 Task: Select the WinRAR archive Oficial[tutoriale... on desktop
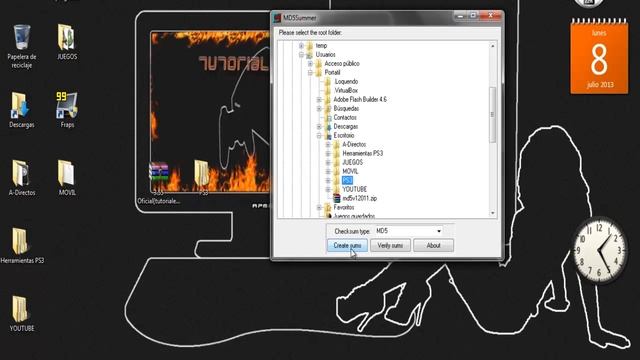coord(158,183)
